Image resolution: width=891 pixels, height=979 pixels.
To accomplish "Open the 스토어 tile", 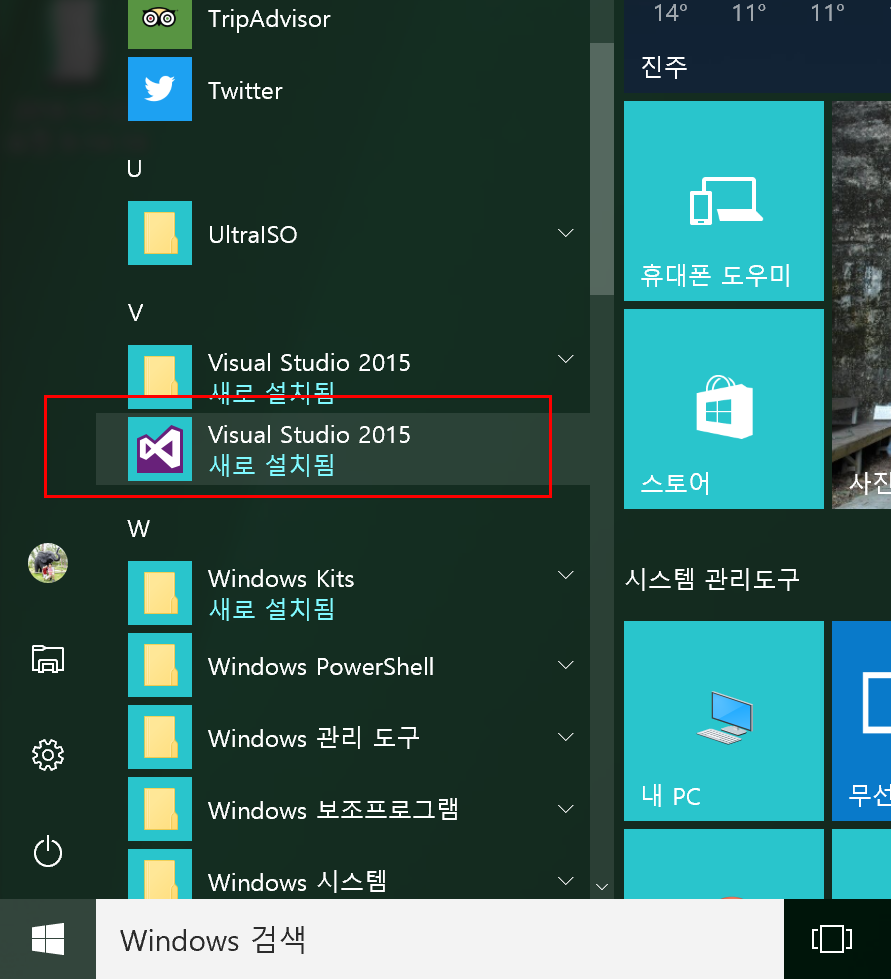I will click(x=724, y=409).
